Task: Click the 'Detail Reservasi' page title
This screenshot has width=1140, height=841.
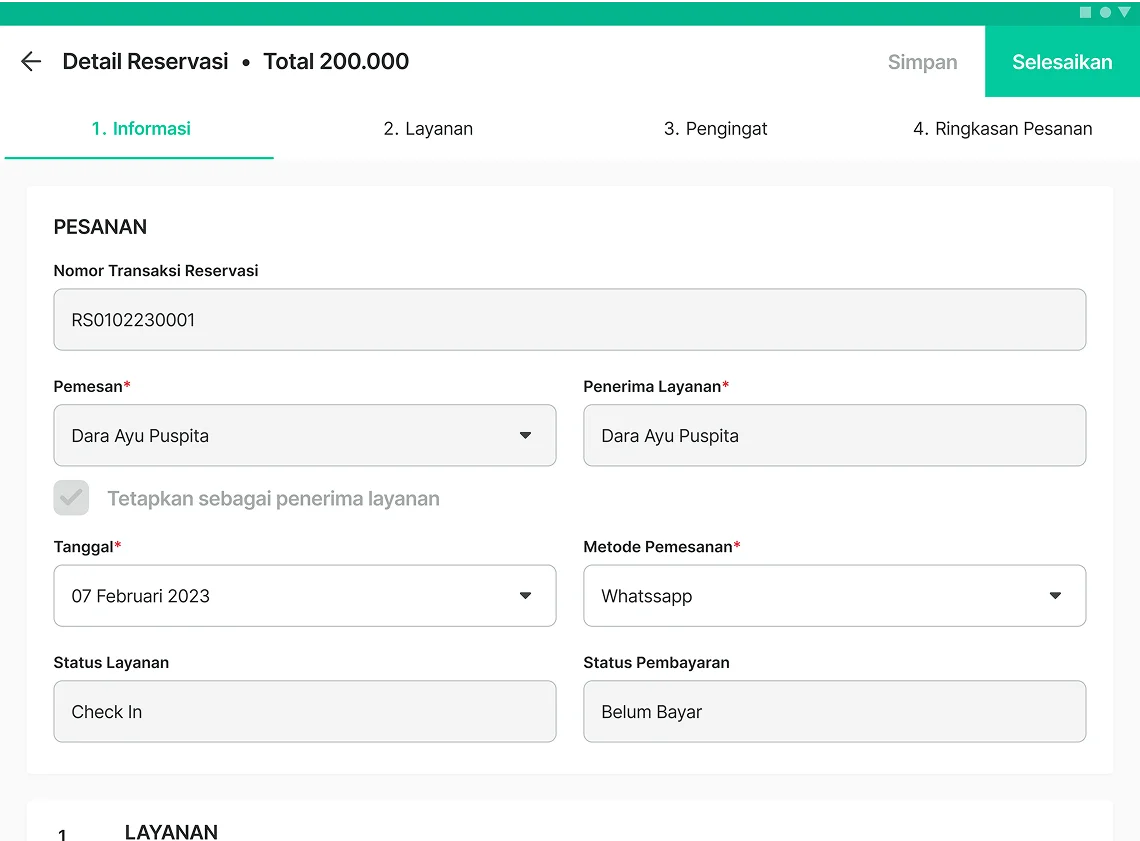Action: (x=145, y=62)
